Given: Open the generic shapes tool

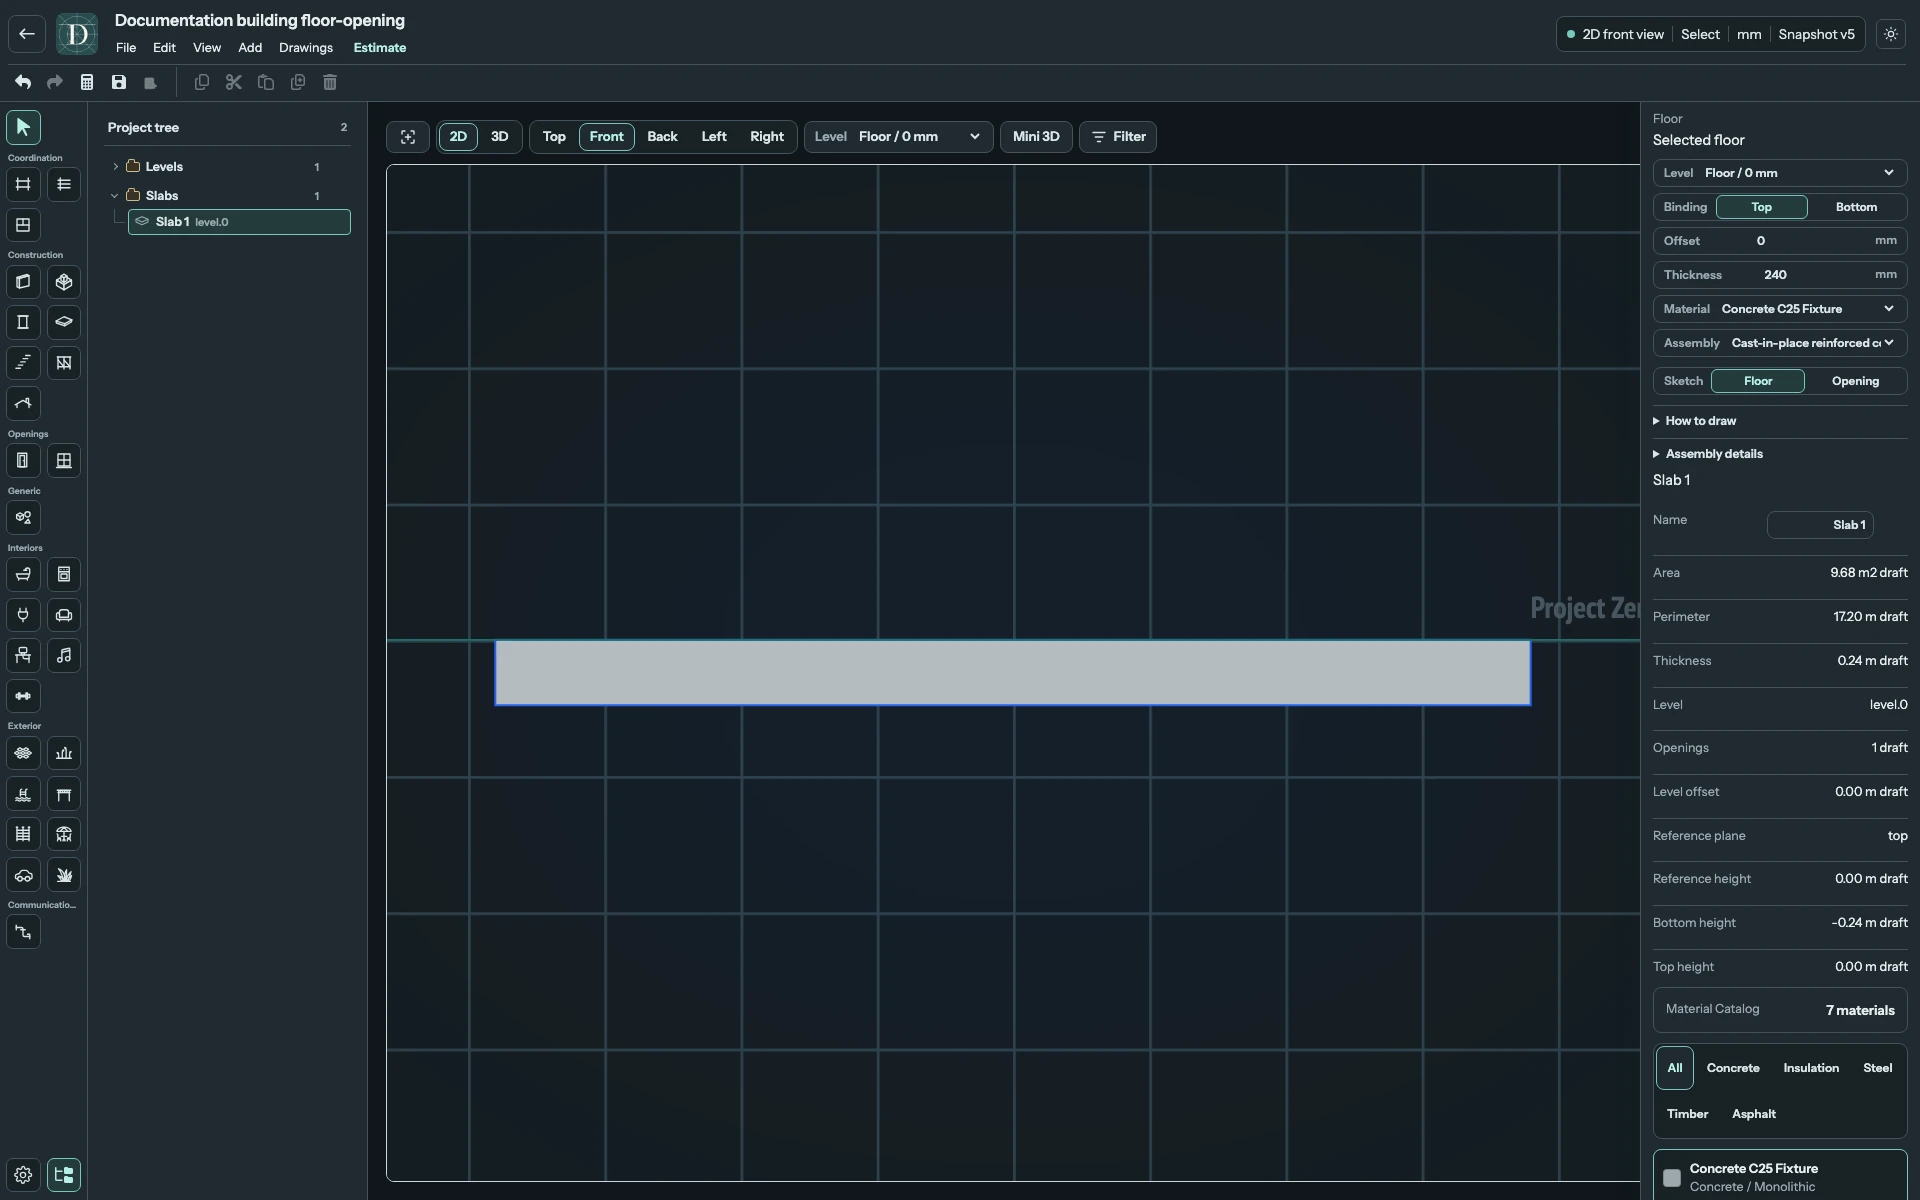Looking at the screenshot, I should click(x=23, y=518).
